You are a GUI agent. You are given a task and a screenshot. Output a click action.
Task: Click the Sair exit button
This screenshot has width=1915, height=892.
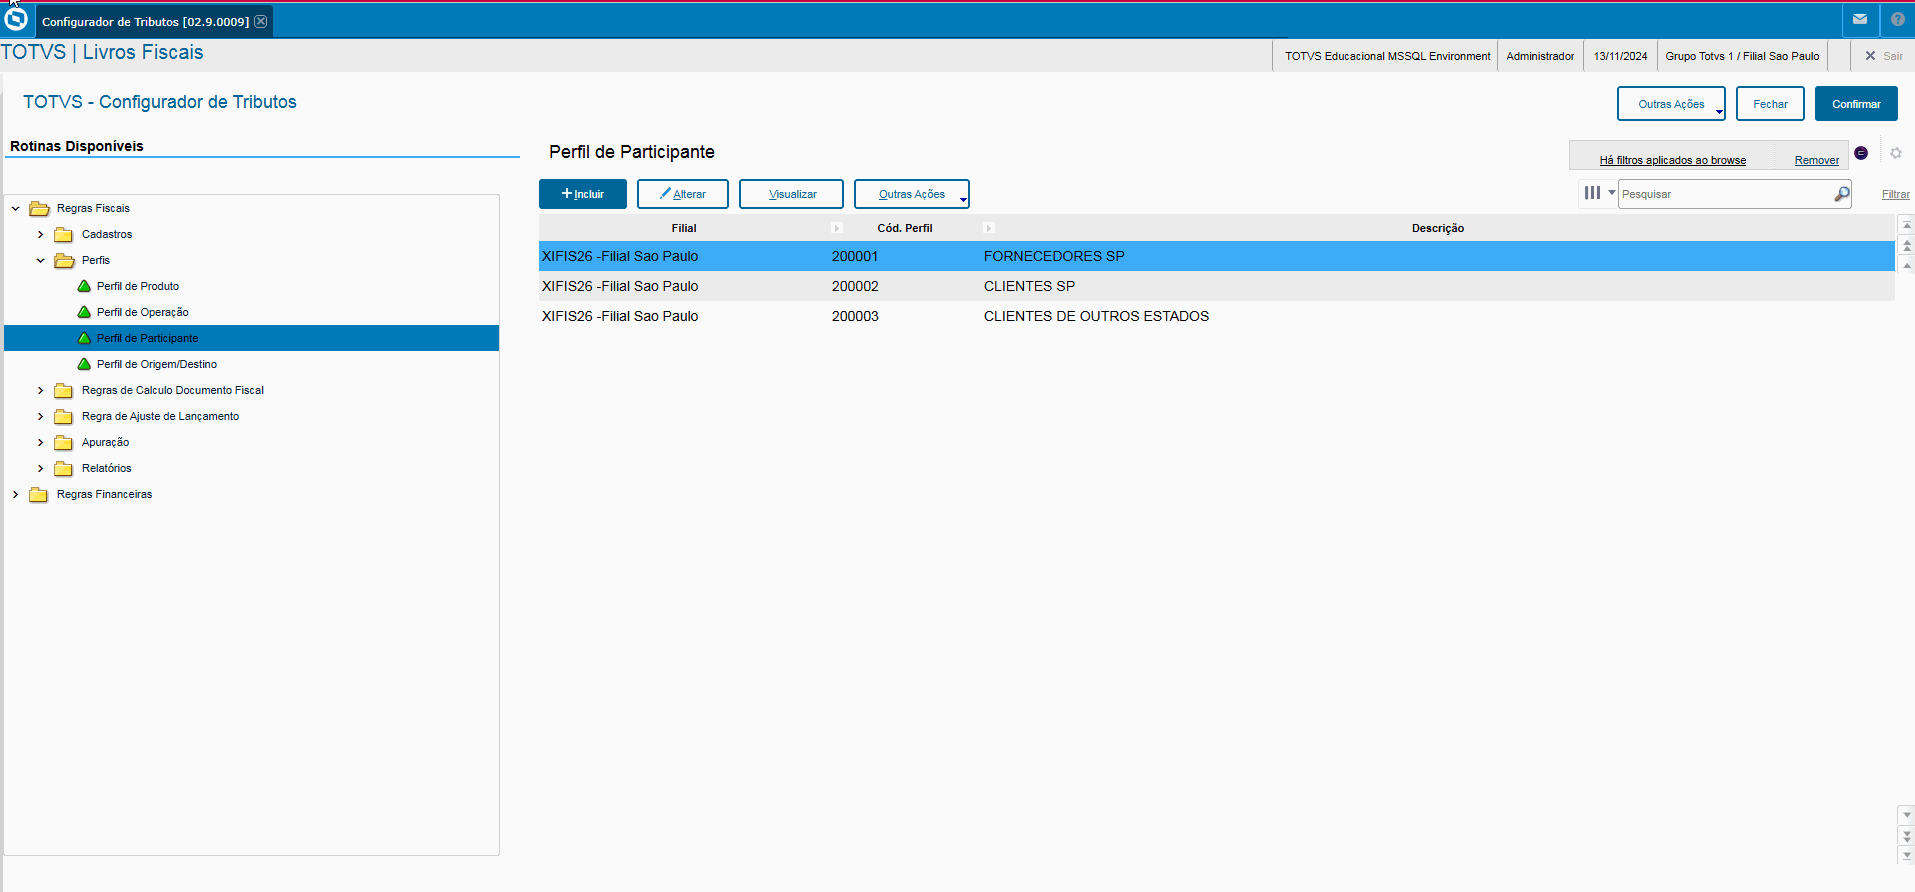[1884, 56]
